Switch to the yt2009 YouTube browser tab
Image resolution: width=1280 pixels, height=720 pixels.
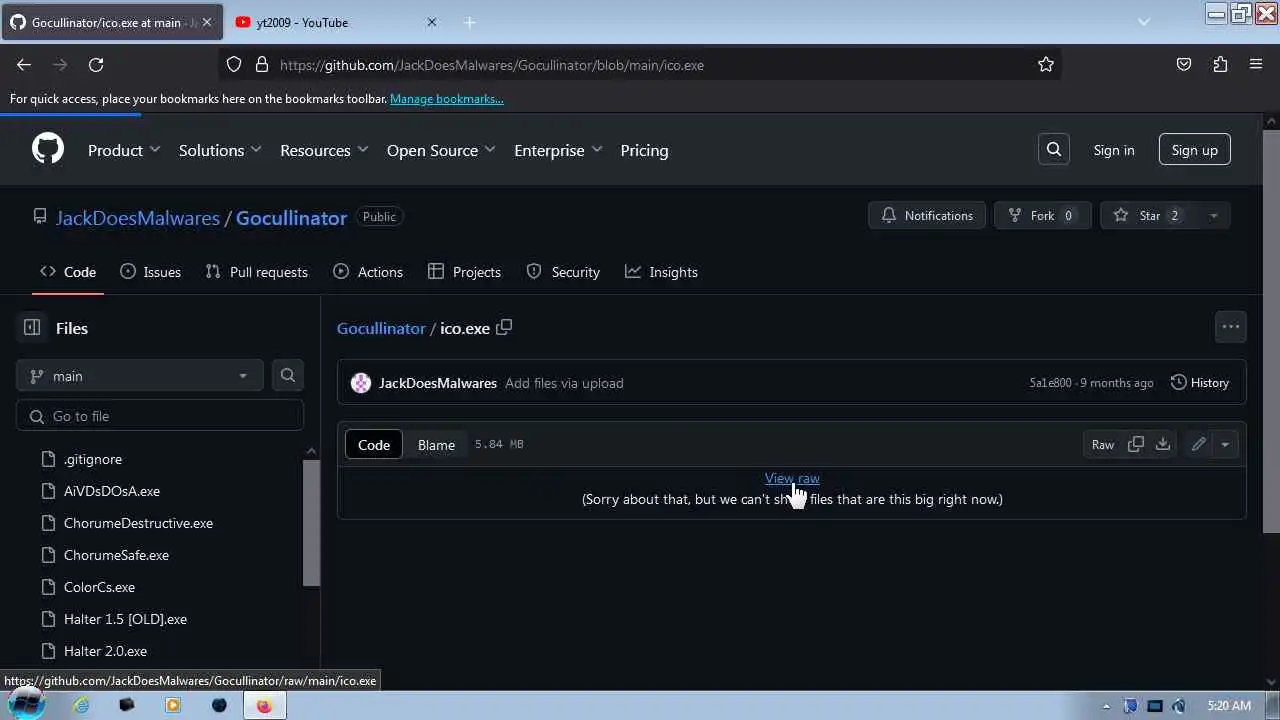337,22
